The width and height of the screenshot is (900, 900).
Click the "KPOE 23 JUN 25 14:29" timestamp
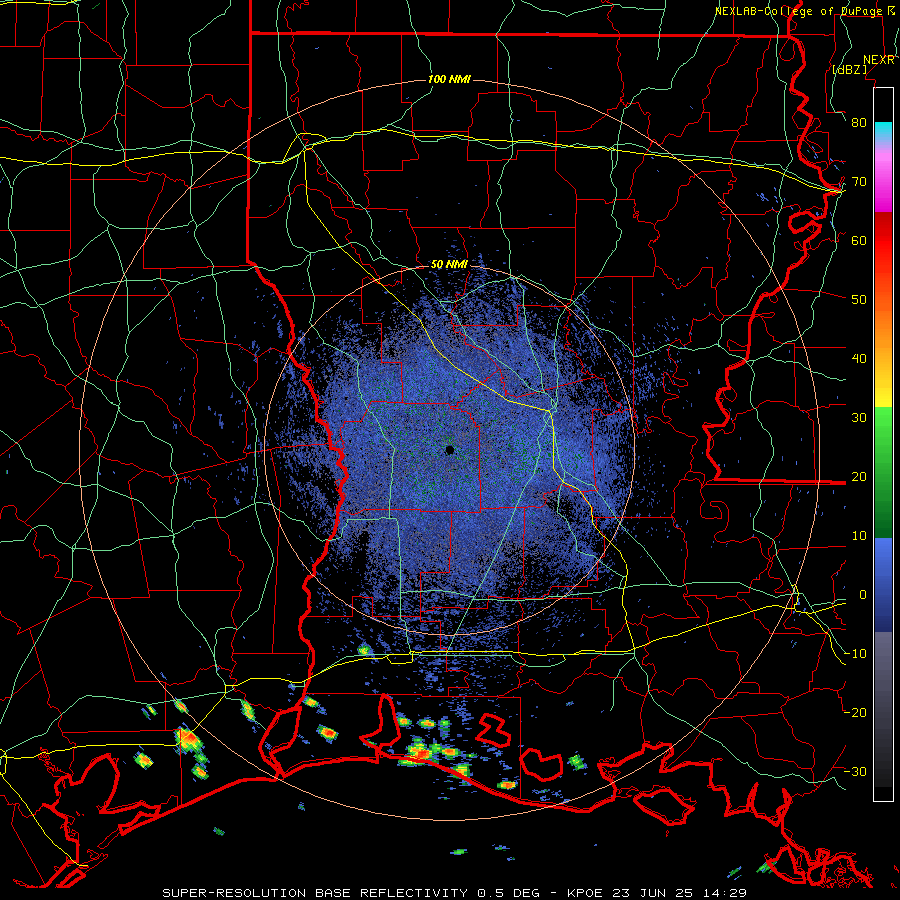[x=657, y=893]
